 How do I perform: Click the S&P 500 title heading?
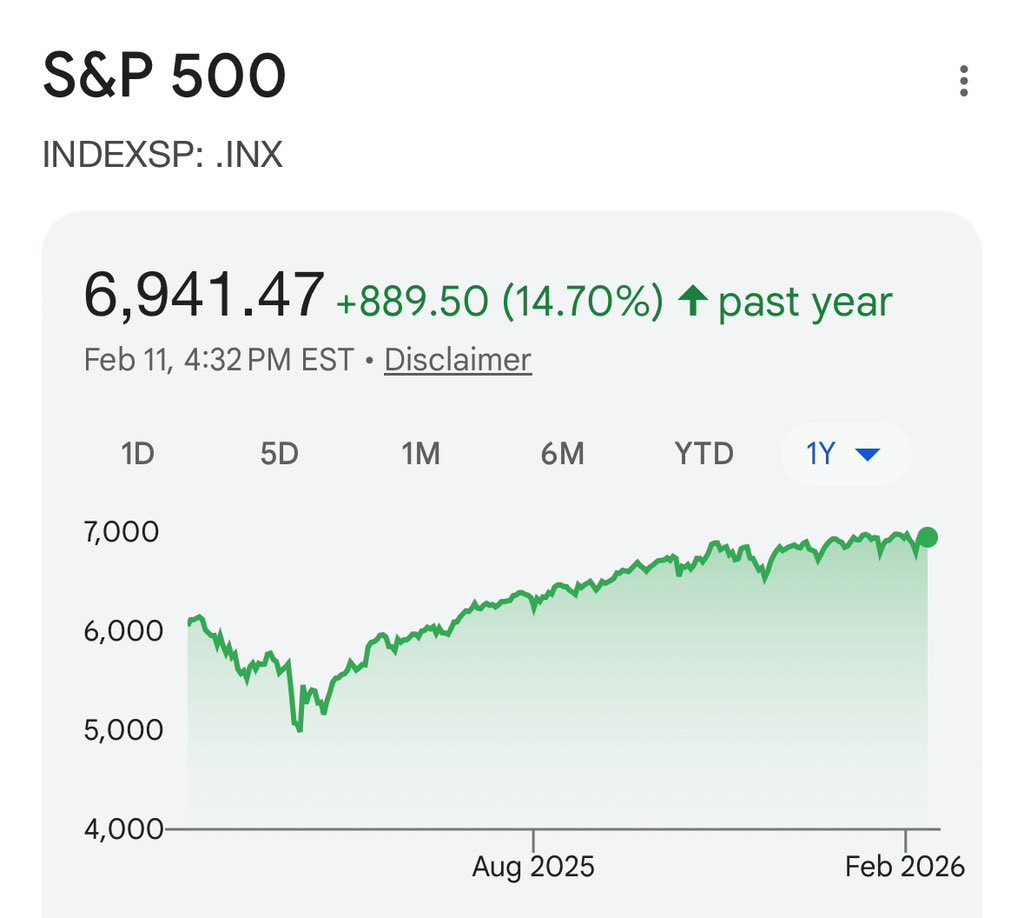click(x=164, y=75)
